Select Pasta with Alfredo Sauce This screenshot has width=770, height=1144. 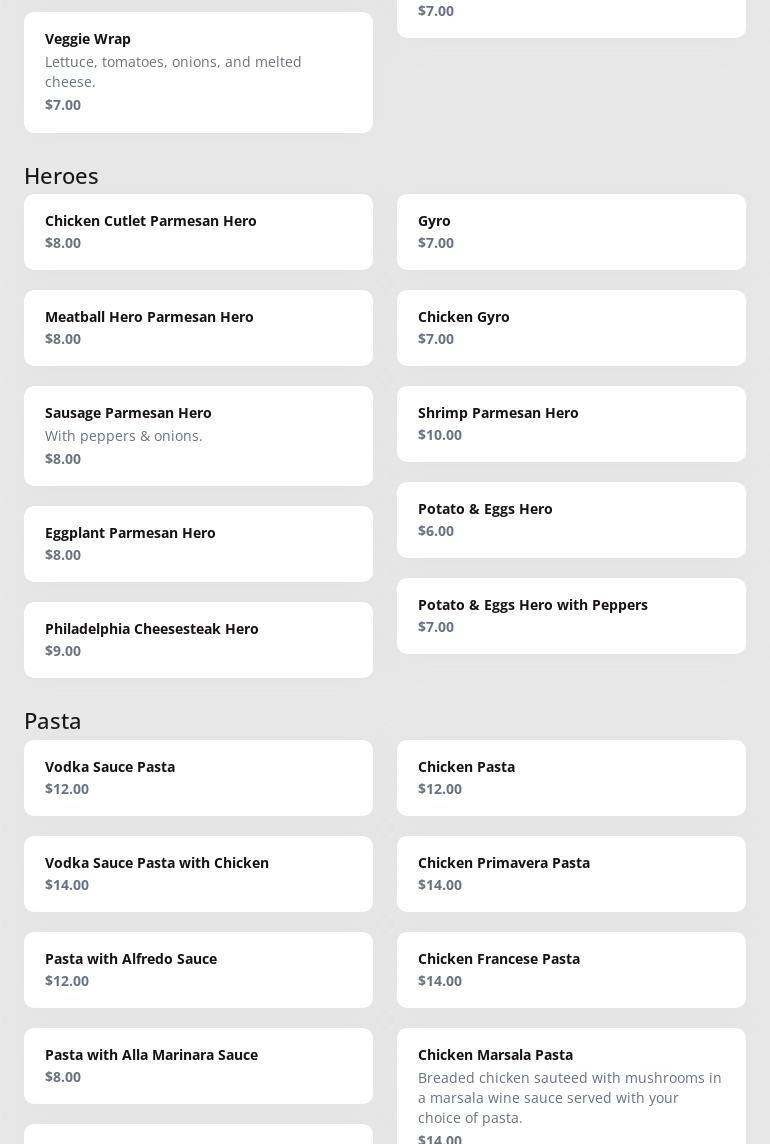[198, 970]
